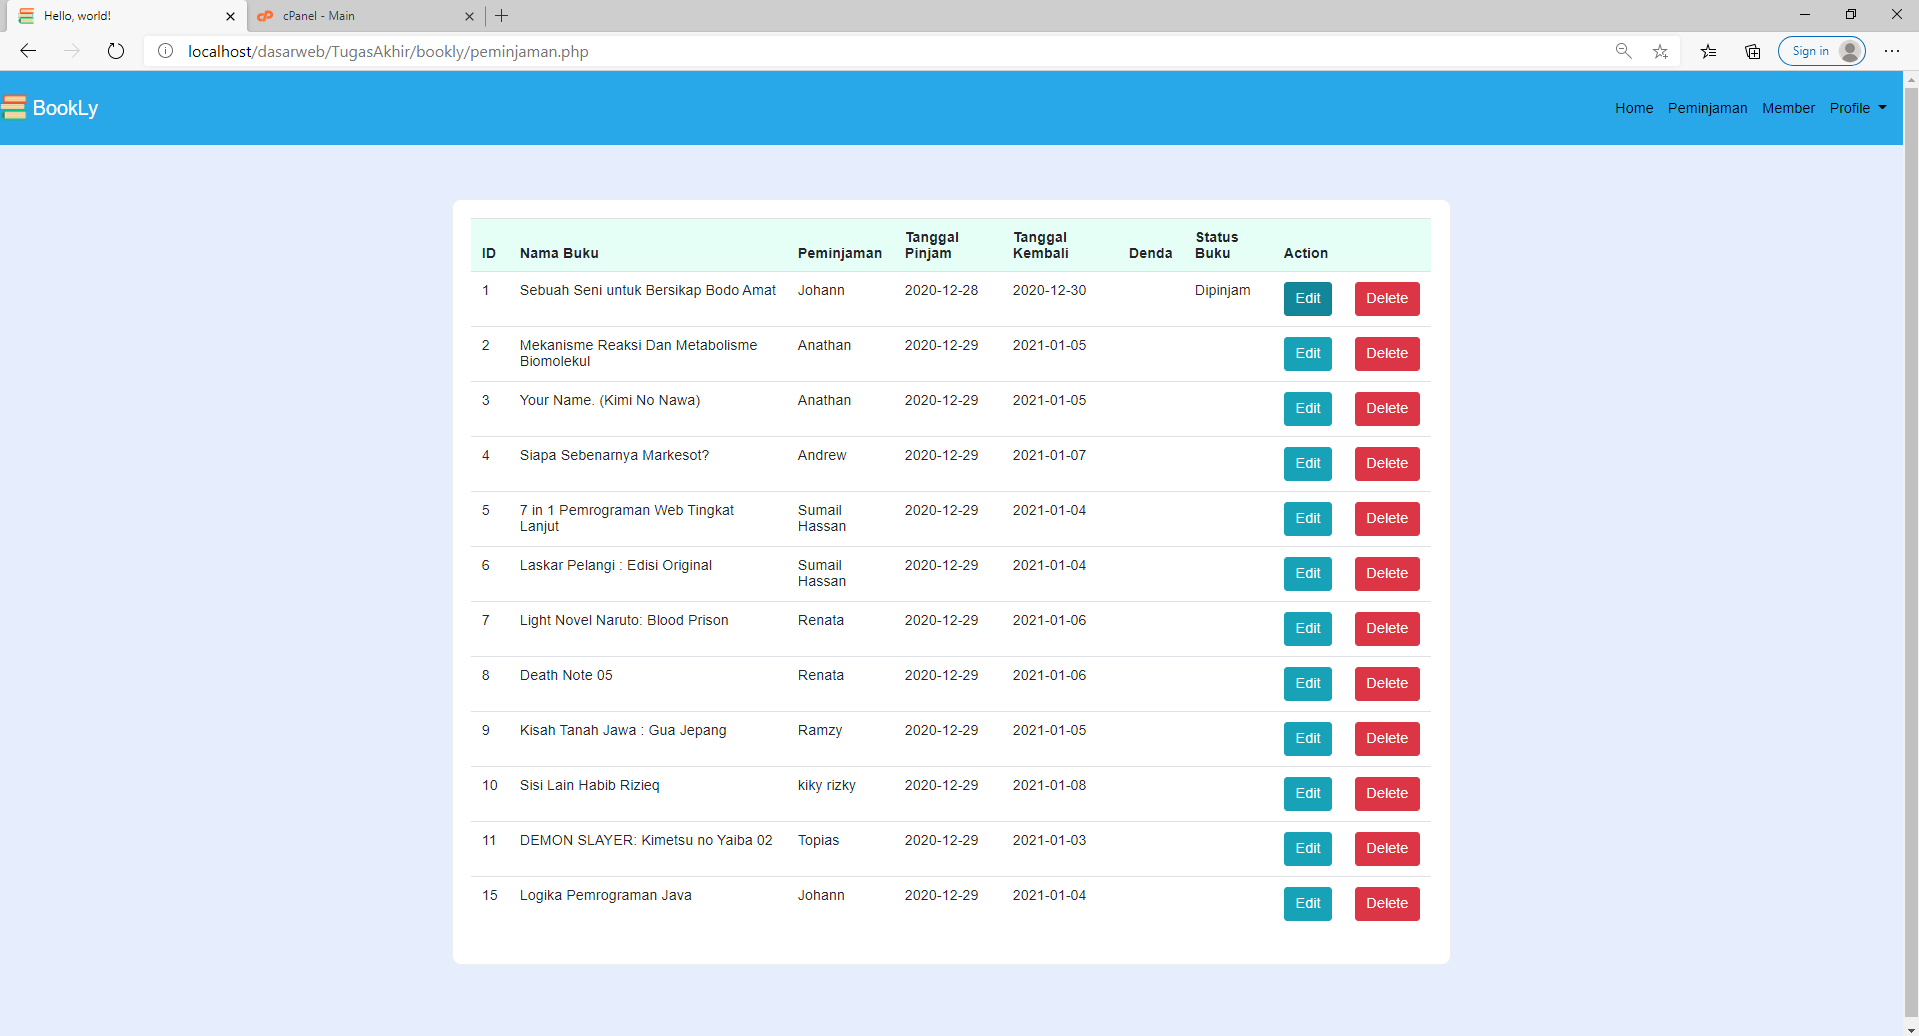The image size is (1919, 1036).
Task: Click the back navigation arrow
Action: pos(27,51)
